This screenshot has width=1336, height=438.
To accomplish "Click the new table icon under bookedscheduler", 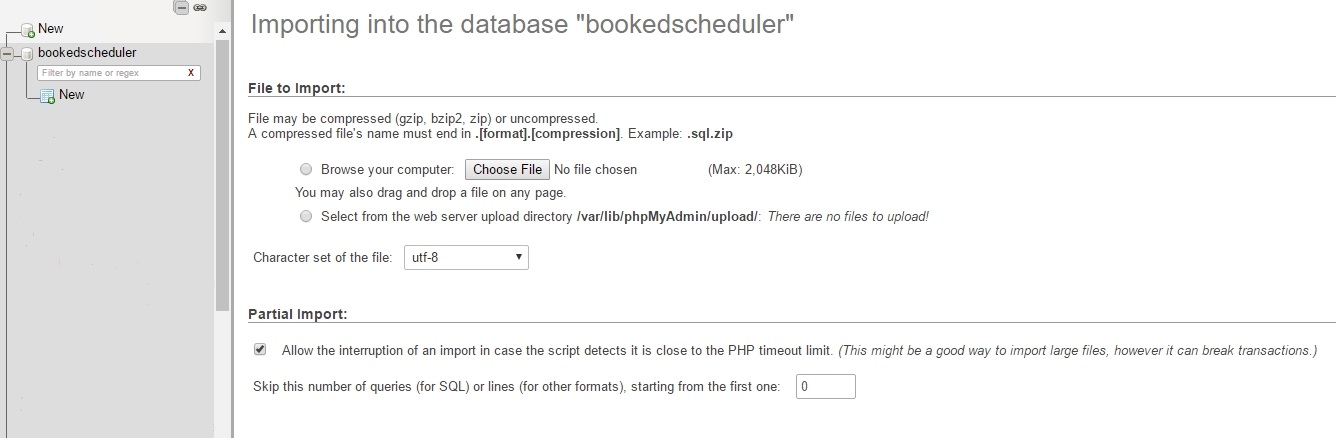I will point(47,96).
